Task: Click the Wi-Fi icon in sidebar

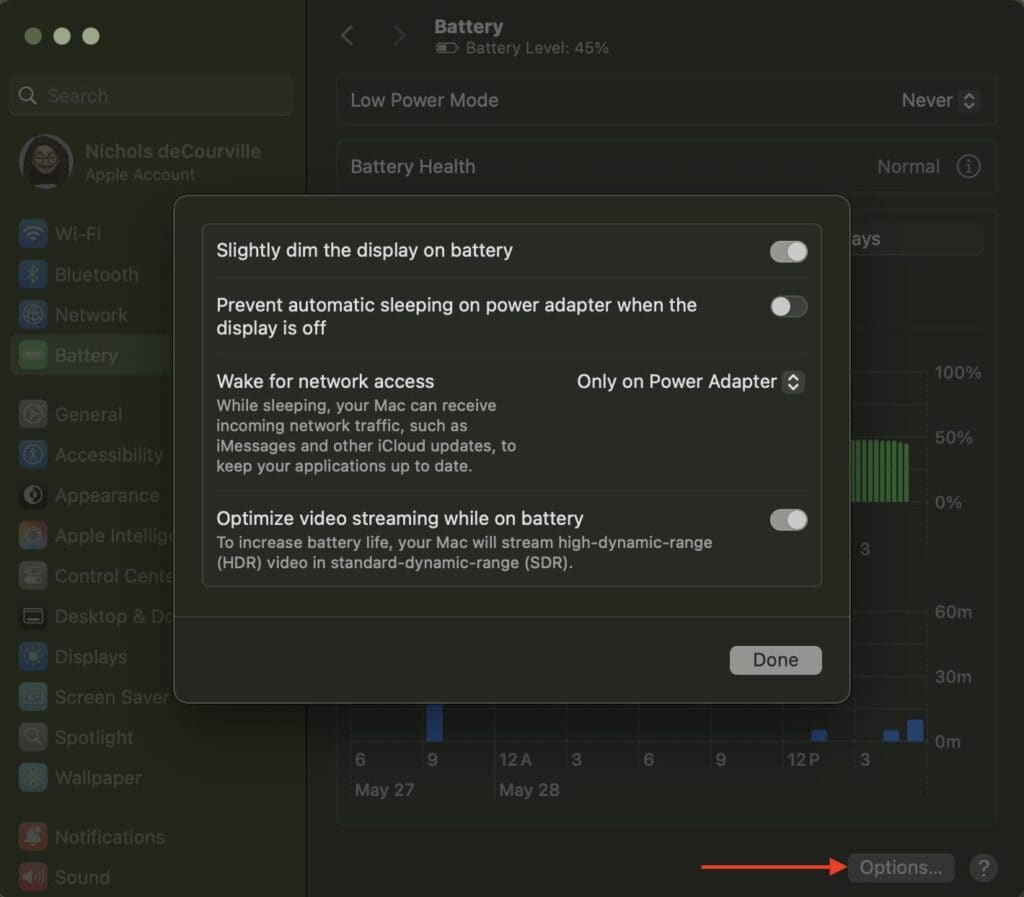Action: 33,234
